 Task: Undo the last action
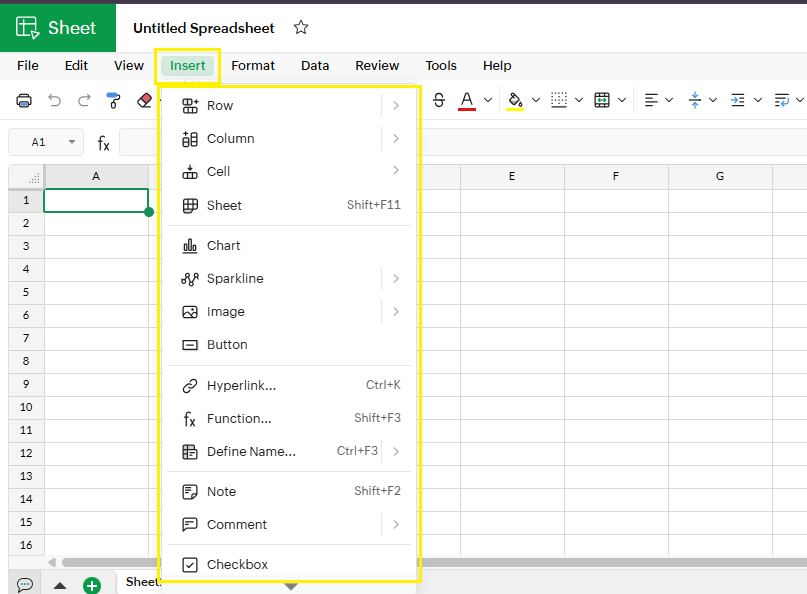(x=56, y=100)
